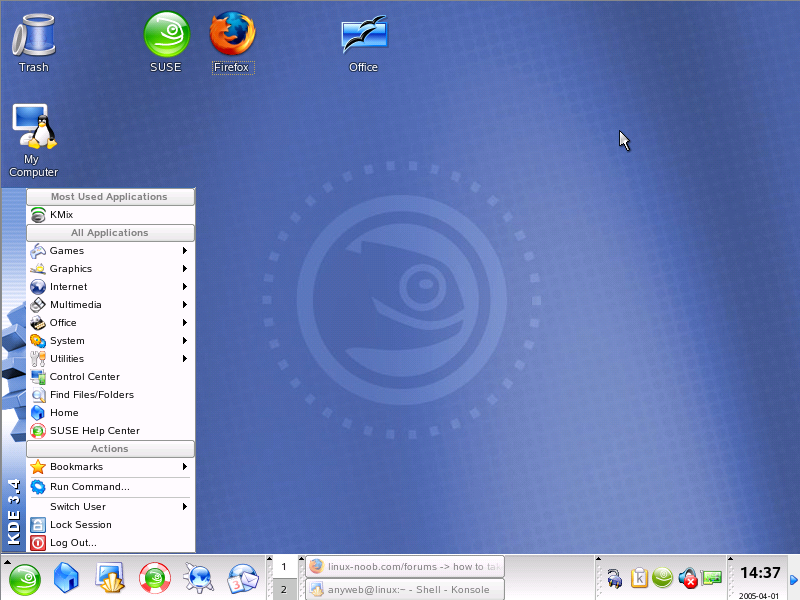Choose Log Out... from the menu
Viewport: 800px width, 600px height.
pyautogui.click(x=111, y=543)
